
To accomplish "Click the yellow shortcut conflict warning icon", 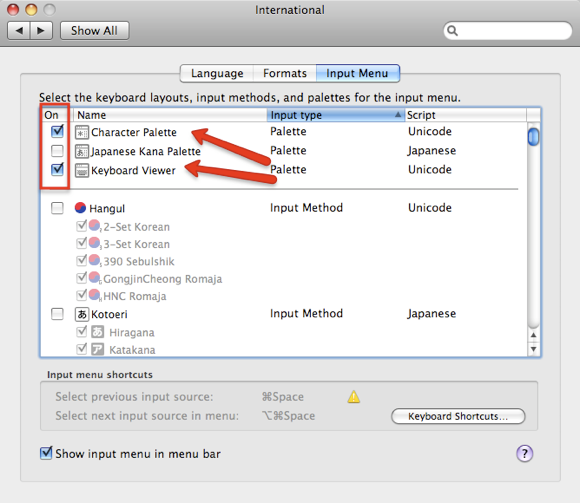I will click(x=354, y=396).
